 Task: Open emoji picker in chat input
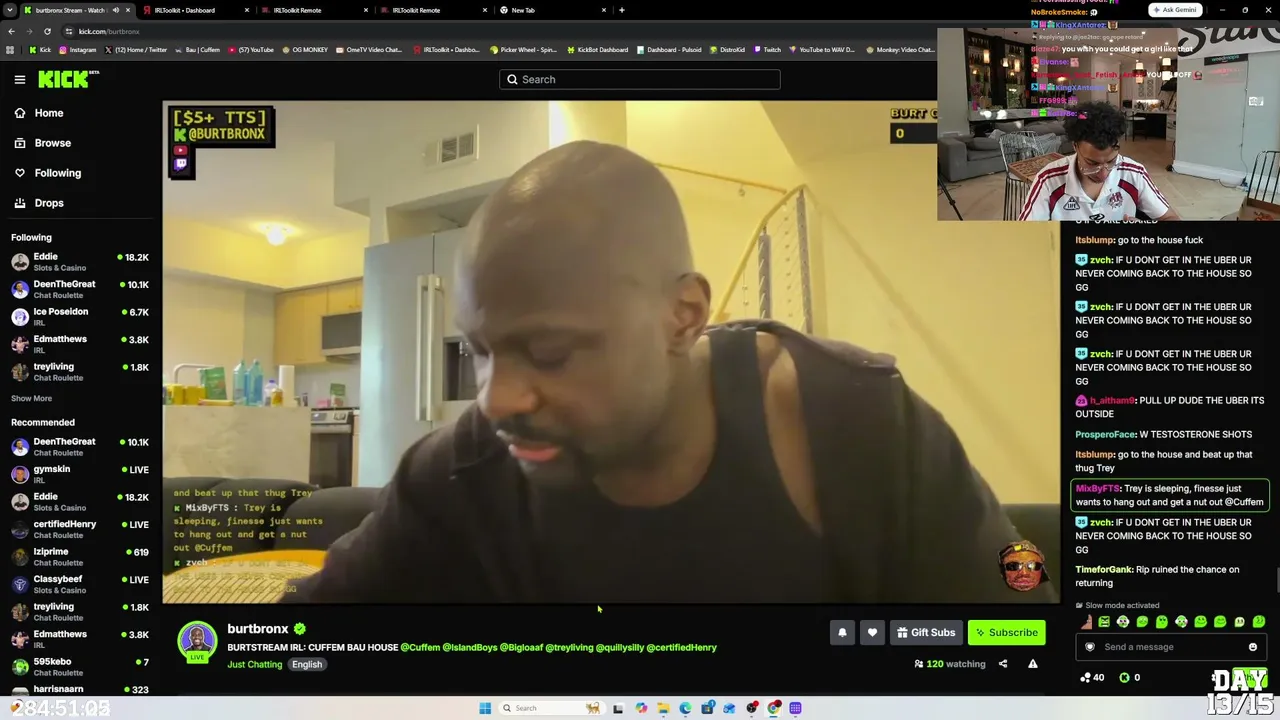1253,647
